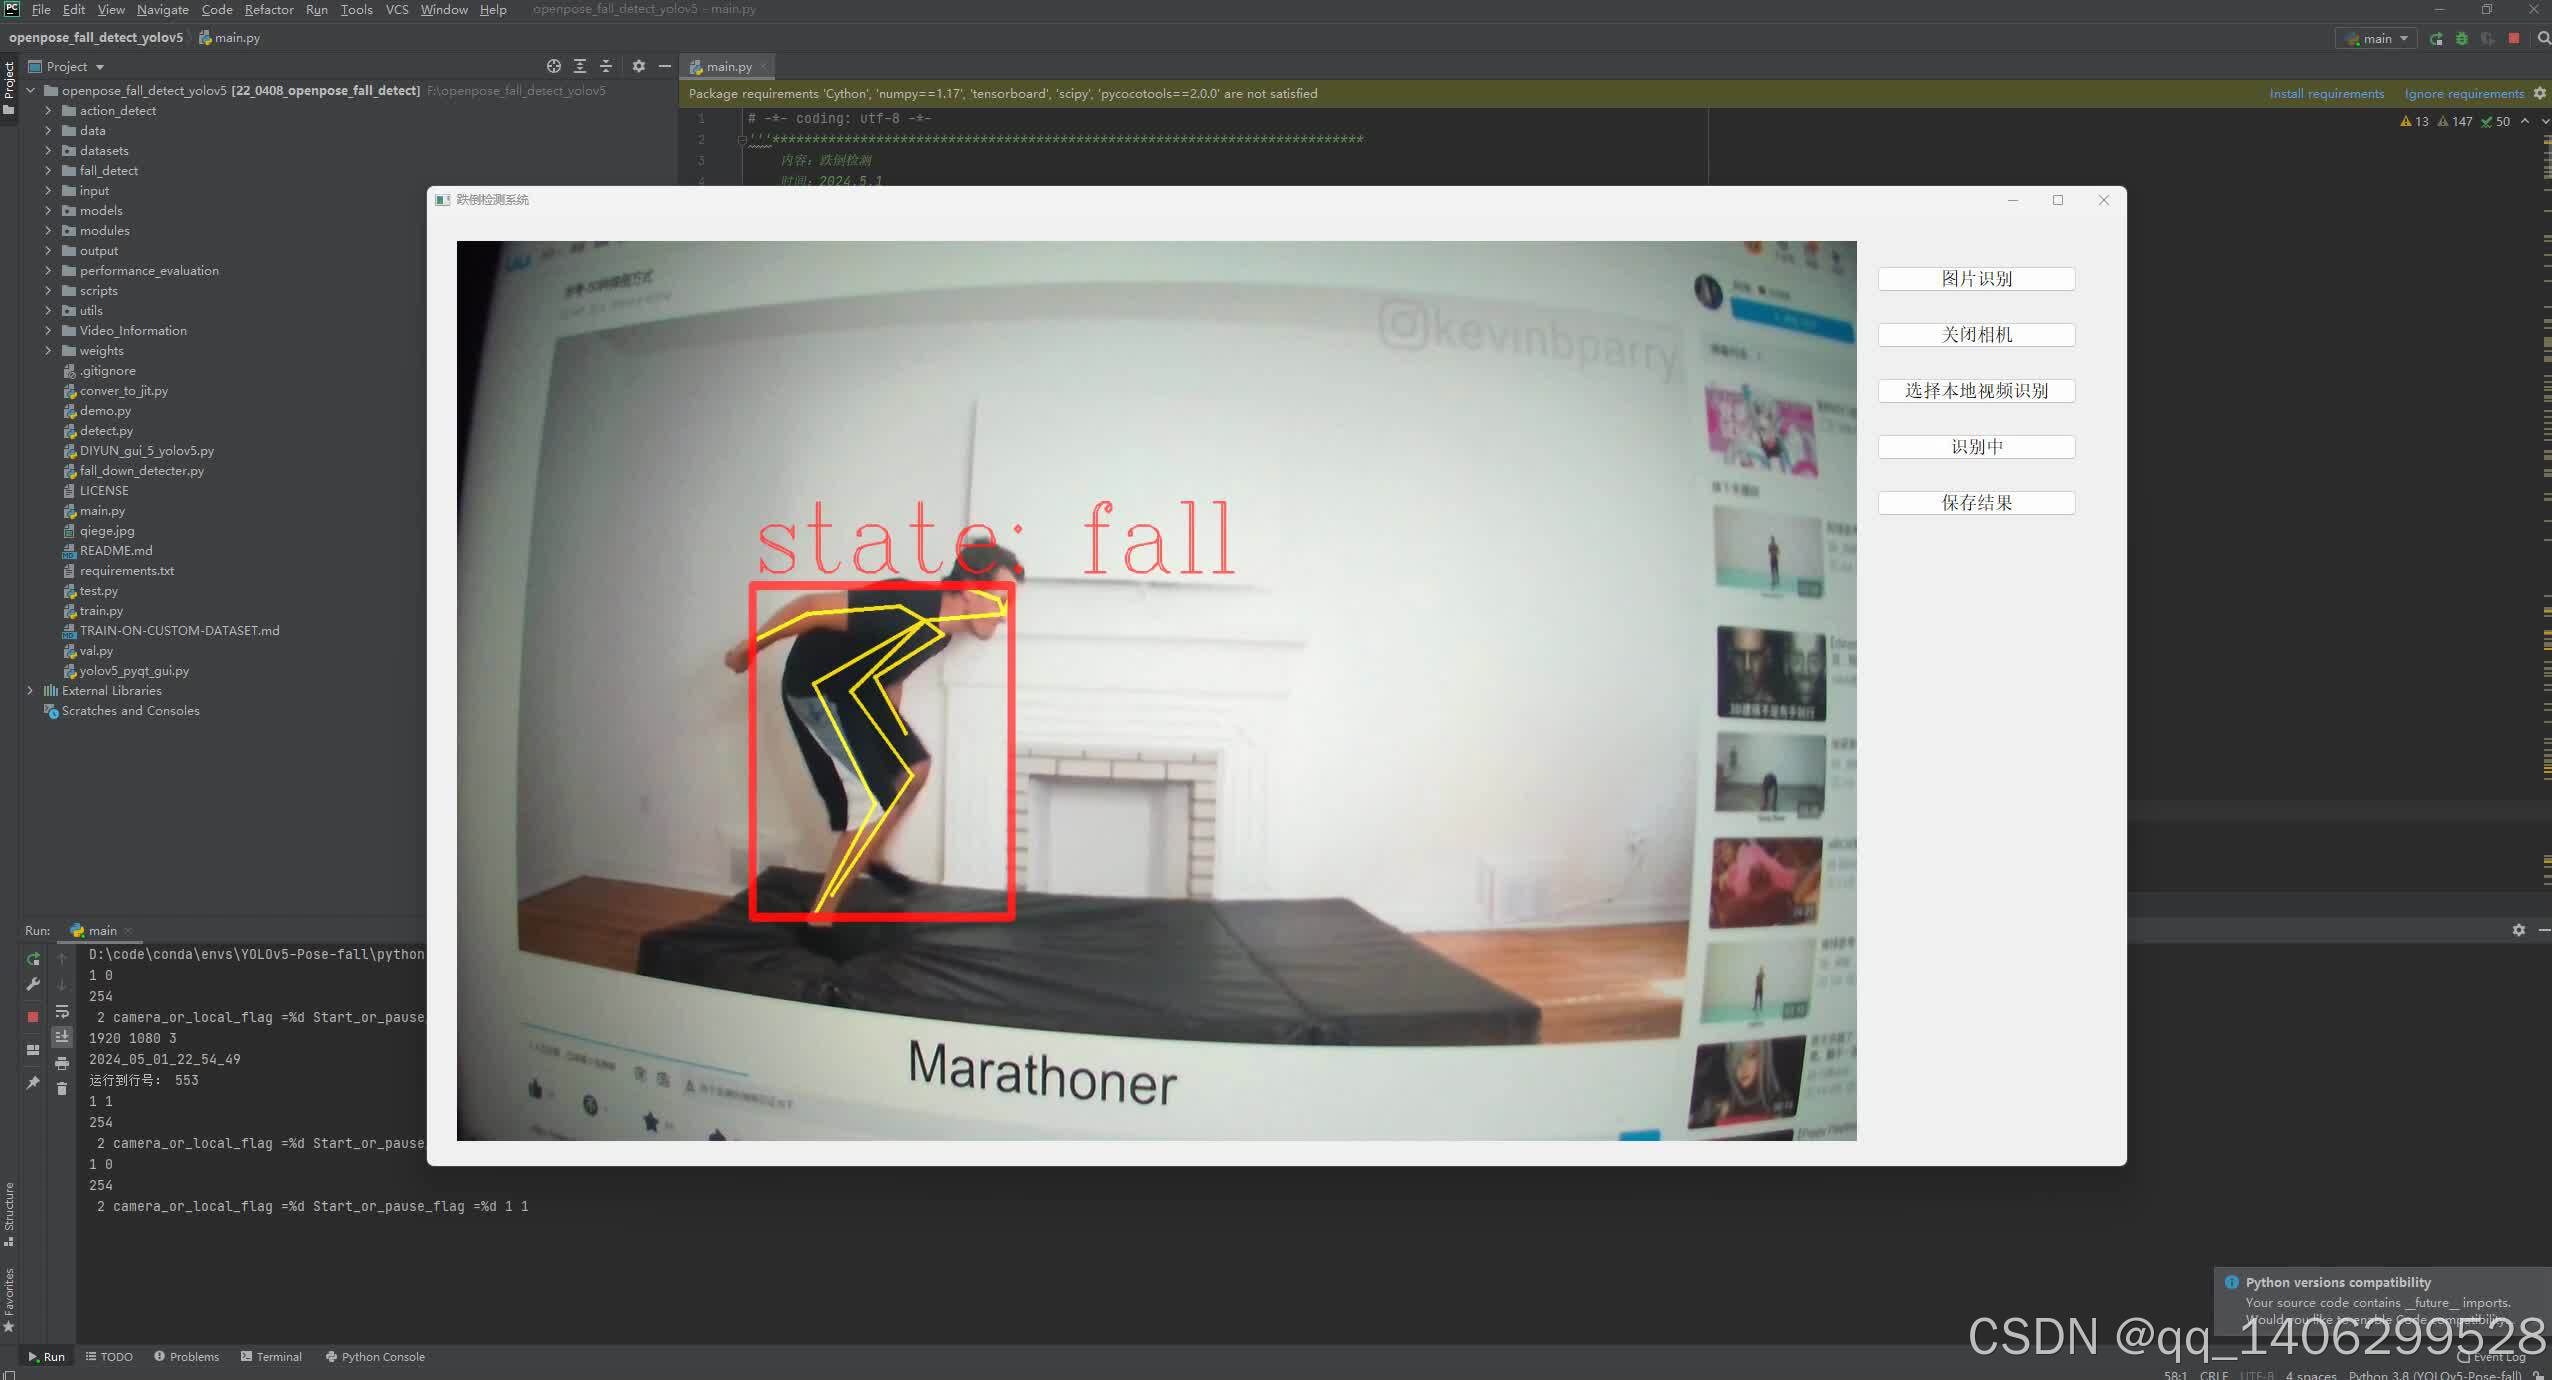Expand the action_detect folder
This screenshot has width=2552, height=1380.
[48, 110]
